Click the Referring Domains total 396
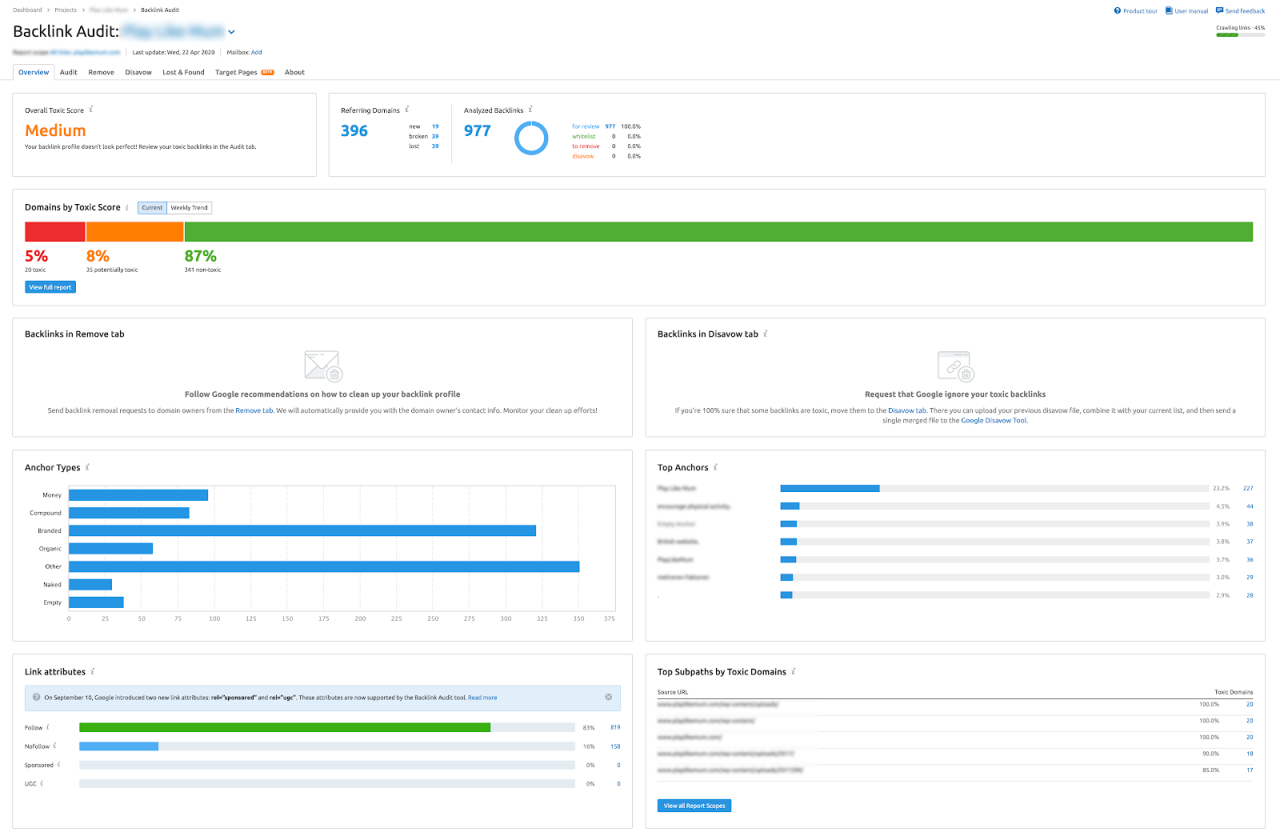This screenshot has height=836, width=1280. coord(354,131)
